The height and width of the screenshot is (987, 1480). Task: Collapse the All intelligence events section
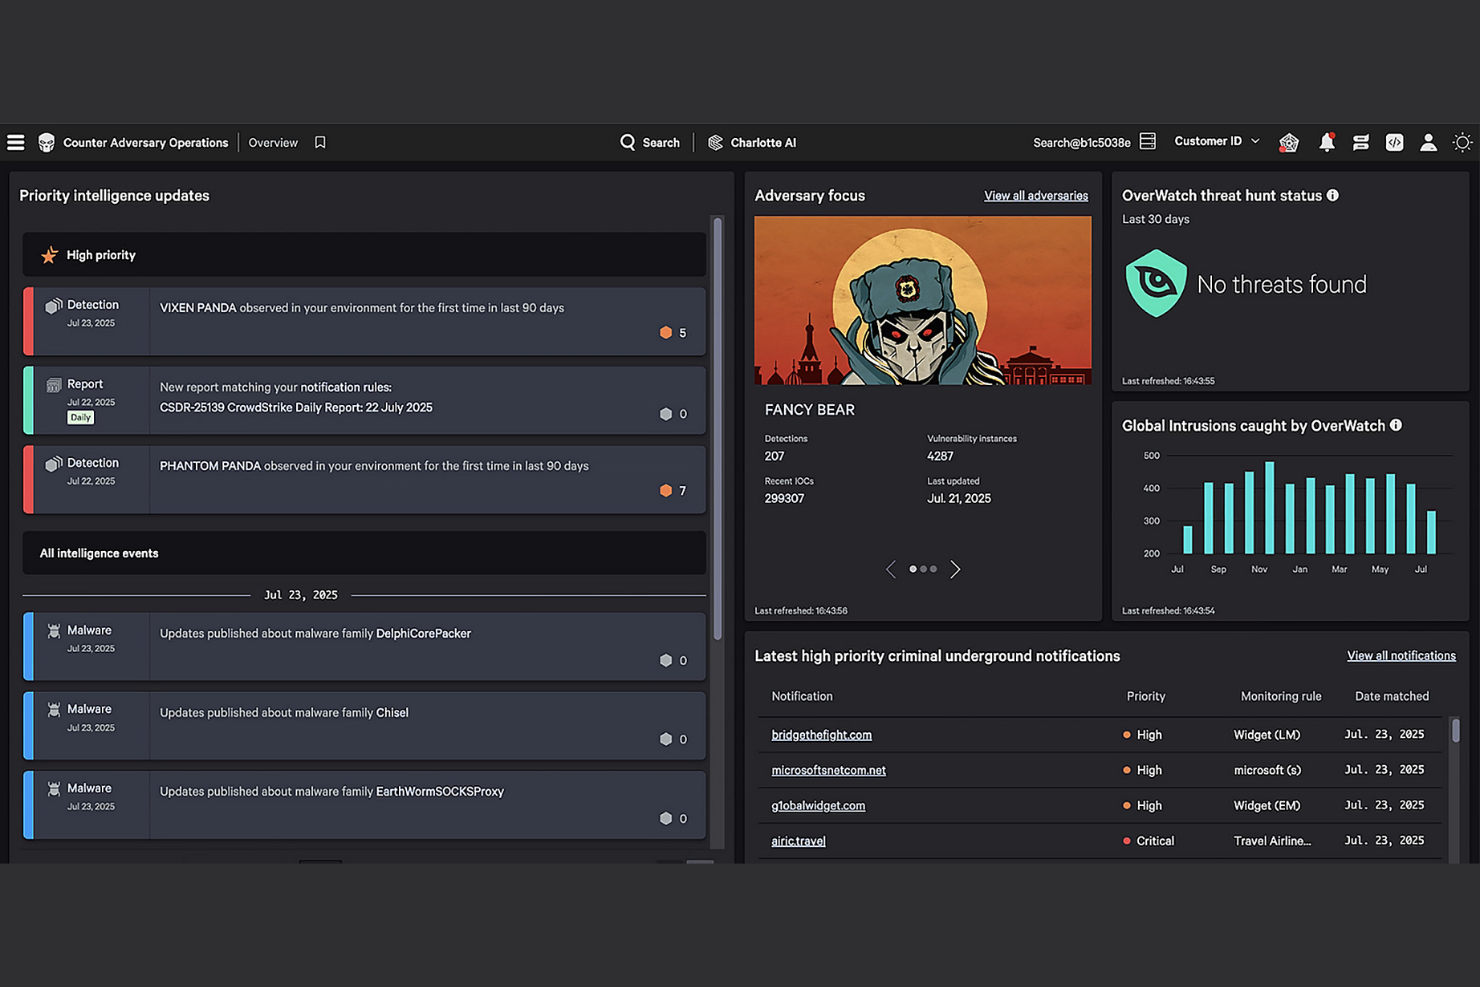363,553
